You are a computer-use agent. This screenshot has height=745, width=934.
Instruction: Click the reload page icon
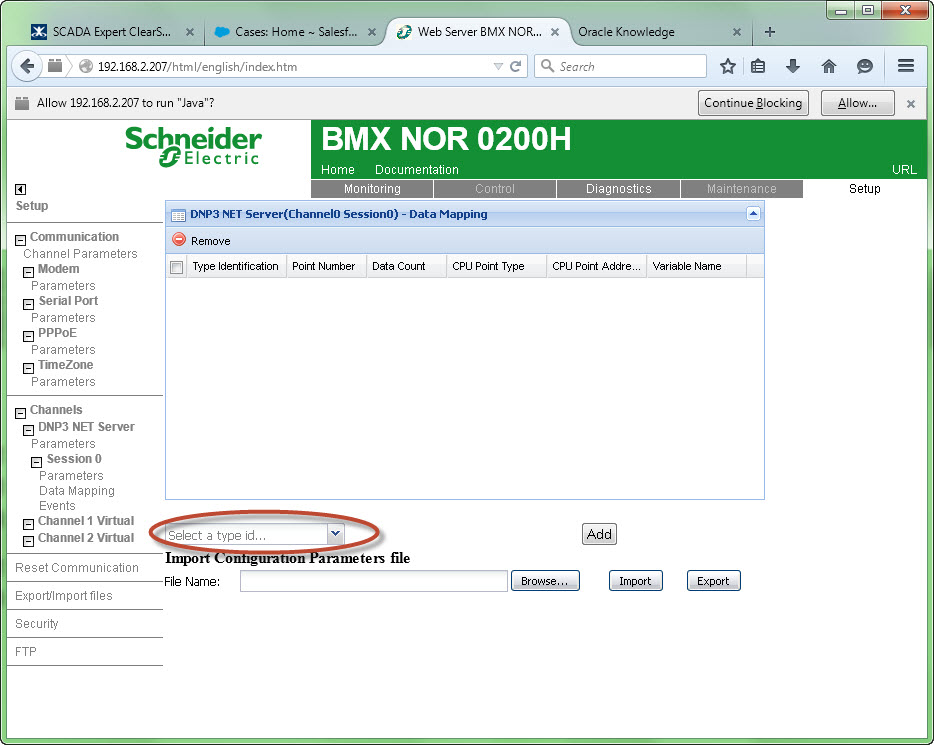pyautogui.click(x=516, y=66)
